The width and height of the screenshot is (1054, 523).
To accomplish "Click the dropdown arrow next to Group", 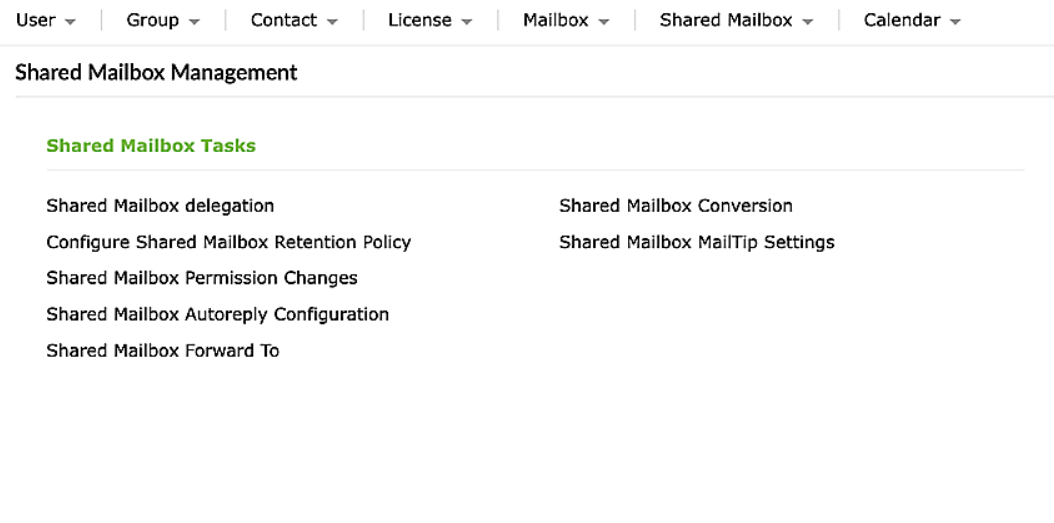I will click(193, 22).
